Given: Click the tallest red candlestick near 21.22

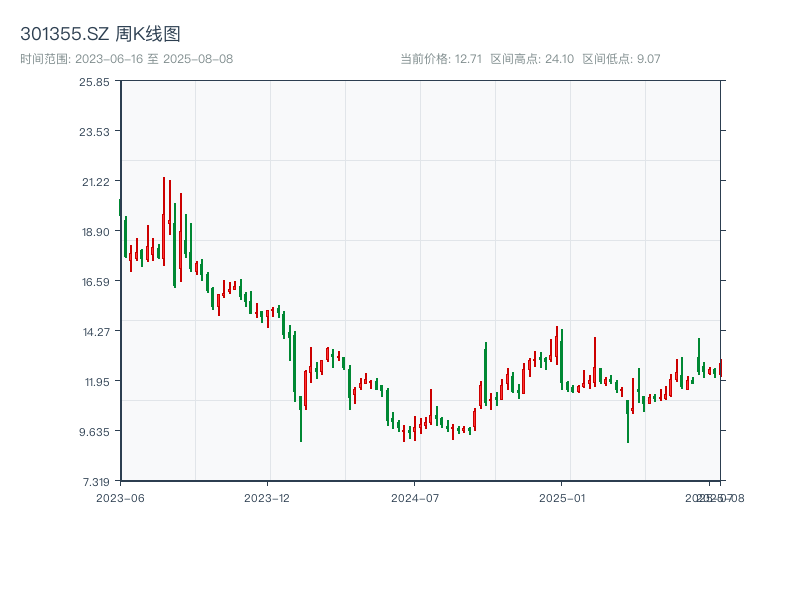Looking at the screenshot, I should [164, 220].
